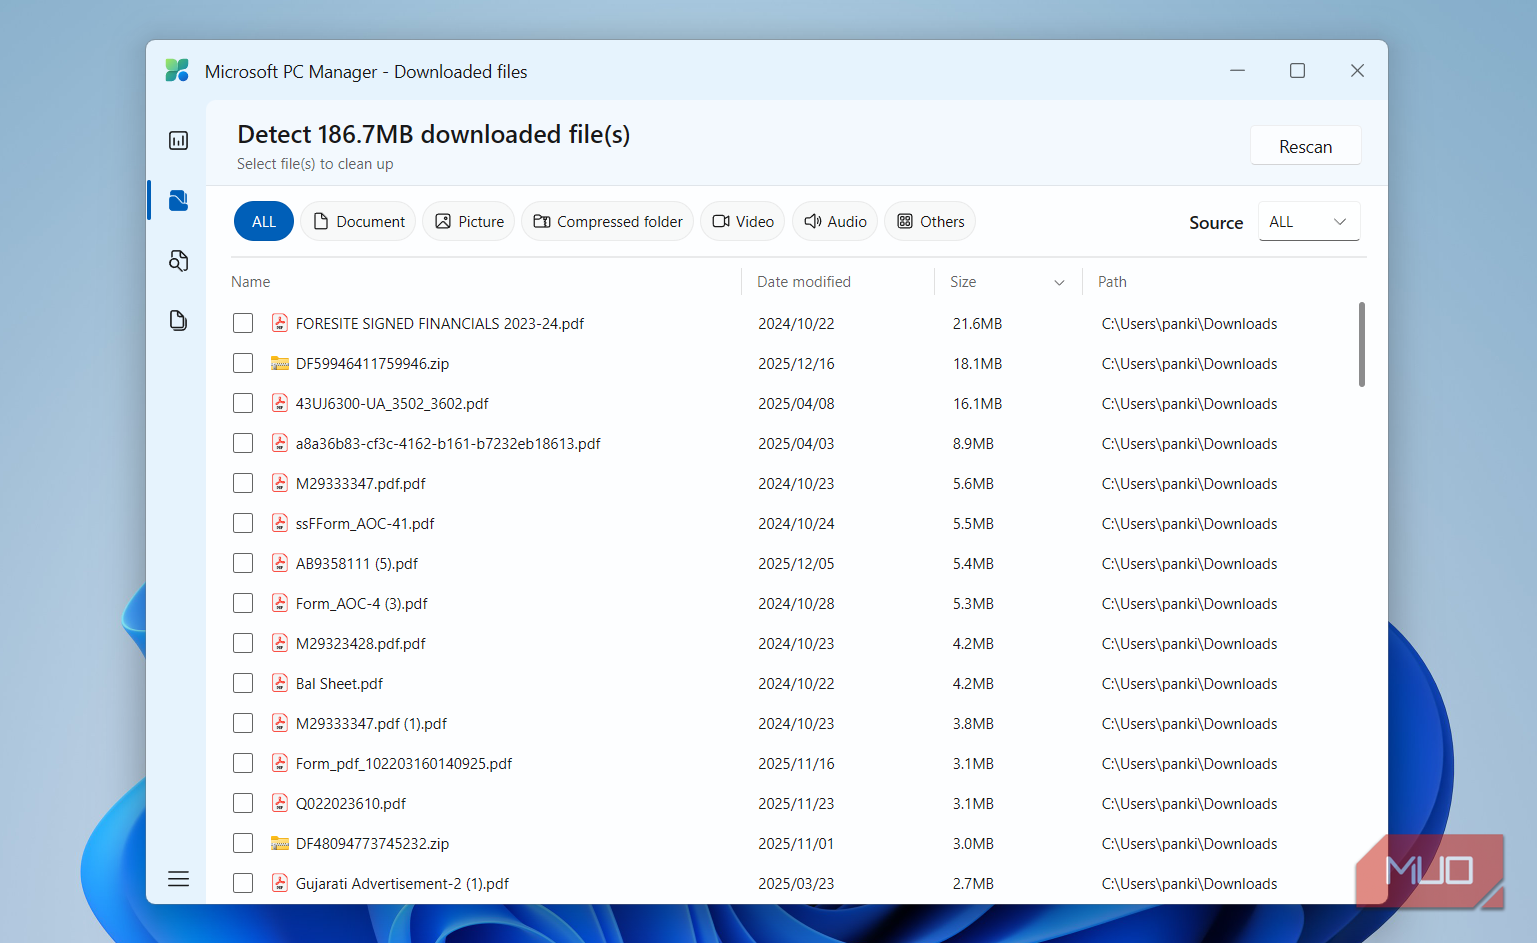Click the 8.9MB size value
This screenshot has height=943, width=1537.
click(x=973, y=443)
